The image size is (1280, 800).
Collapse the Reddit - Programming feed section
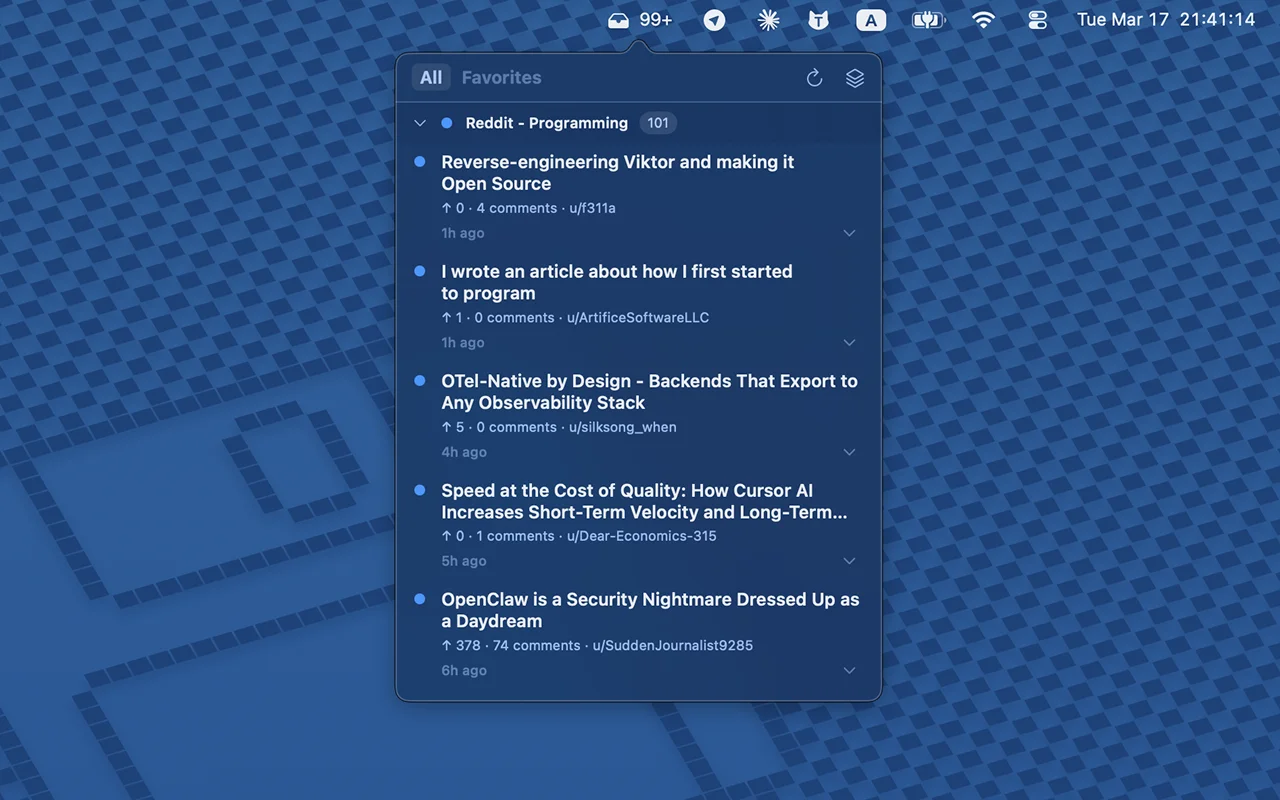(x=420, y=123)
